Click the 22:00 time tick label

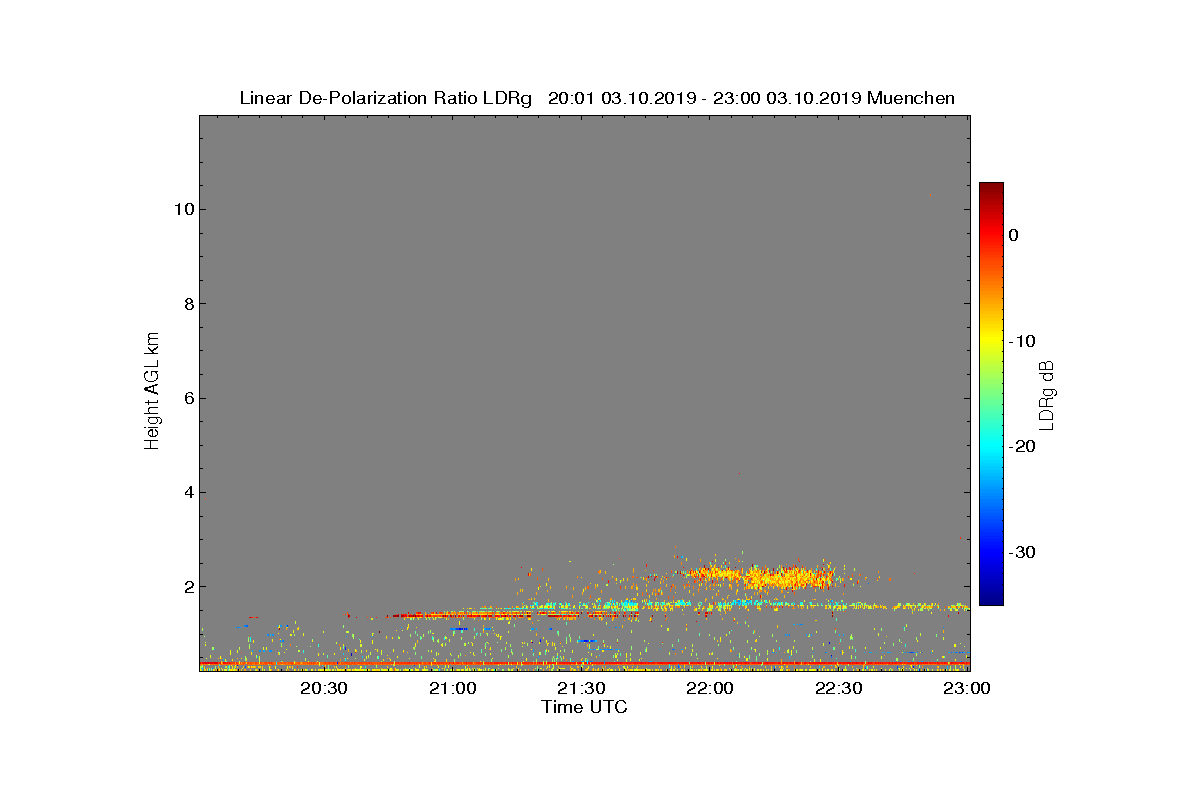[711, 689]
